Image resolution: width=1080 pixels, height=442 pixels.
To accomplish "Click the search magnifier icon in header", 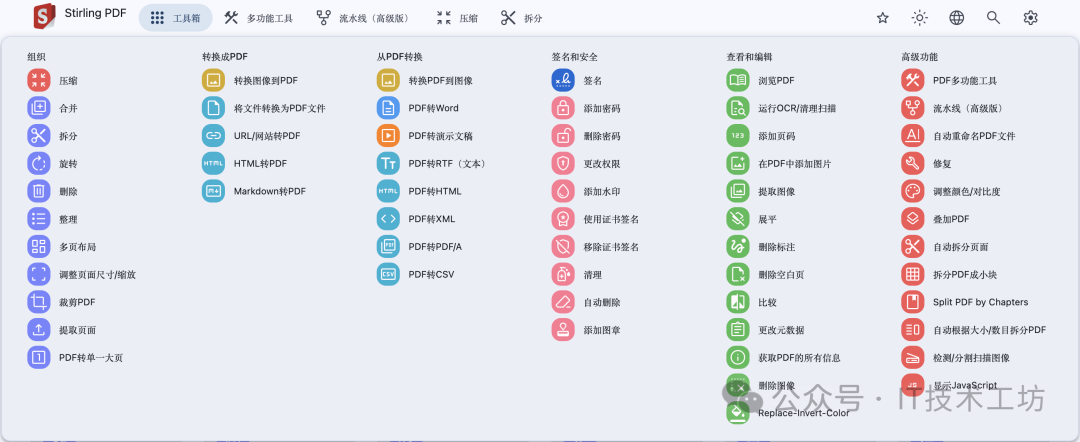I will coord(993,18).
